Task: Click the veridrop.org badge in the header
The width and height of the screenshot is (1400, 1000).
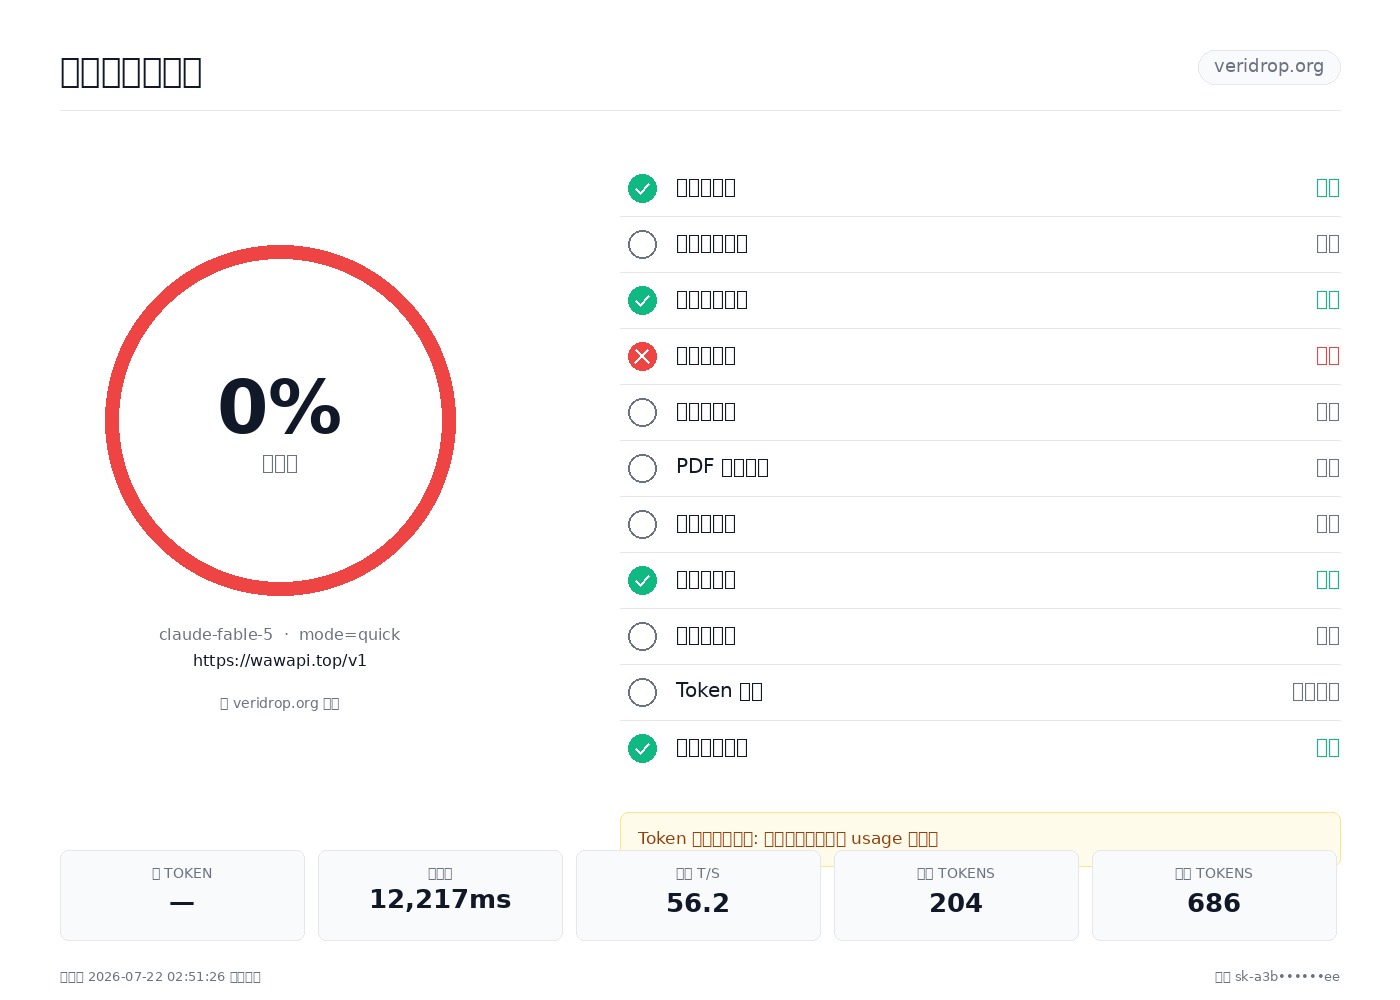Action: [x=1269, y=67]
